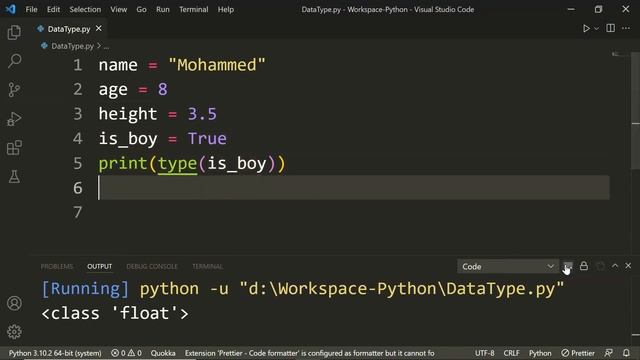Screen dimensions: 640x360
Task: Open the Extensions view
Action: click(14, 148)
